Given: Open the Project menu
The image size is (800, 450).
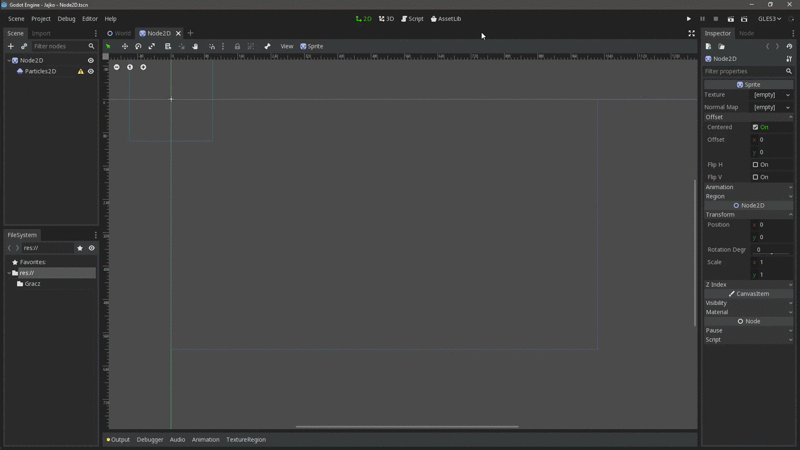Looking at the screenshot, I should tap(41, 19).
